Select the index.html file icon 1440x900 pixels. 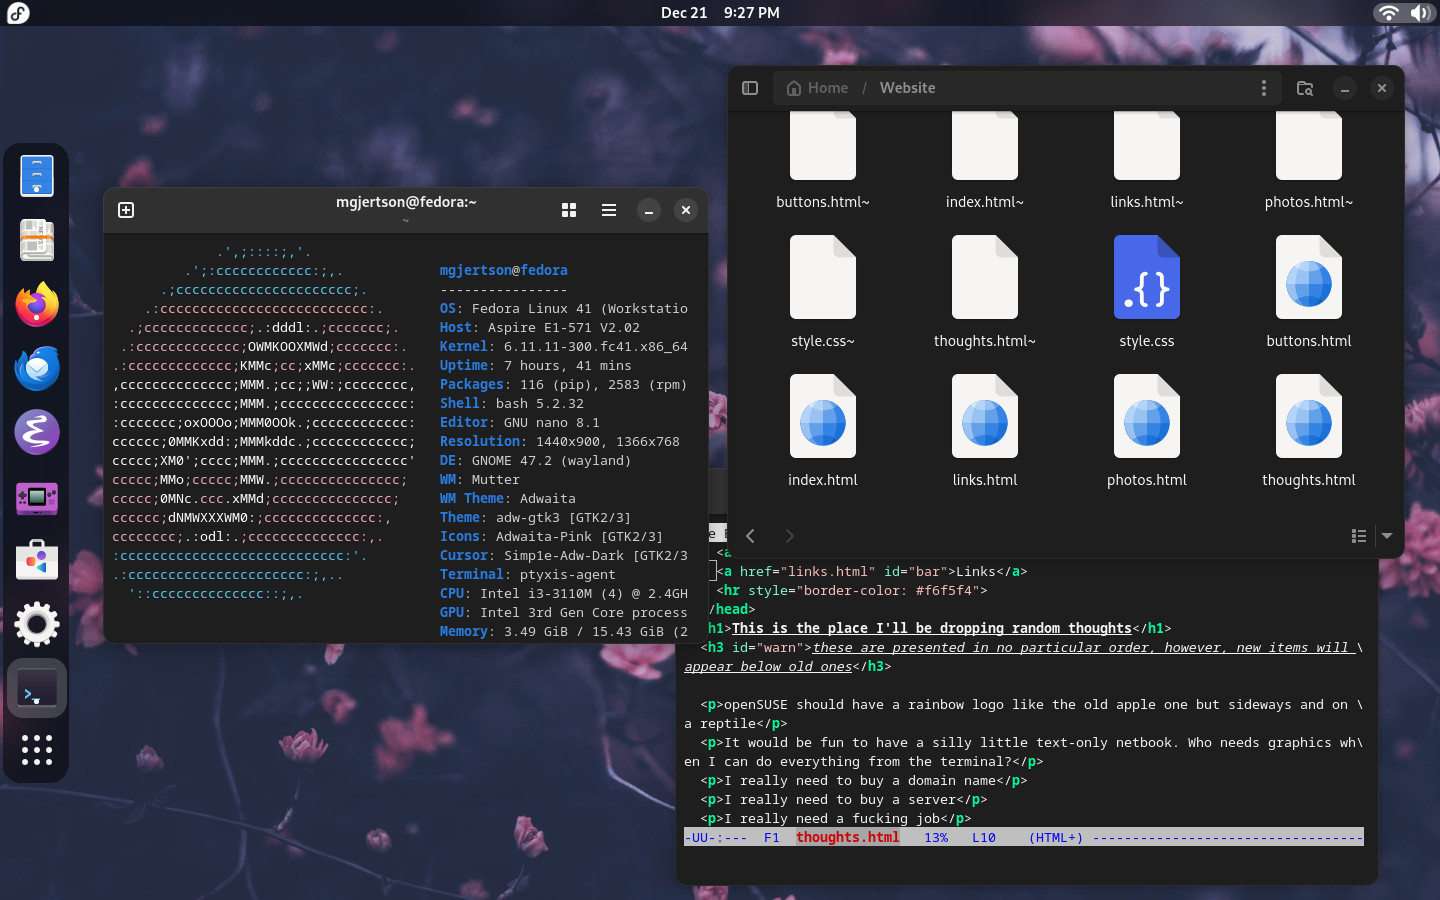(x=823, y=416)
